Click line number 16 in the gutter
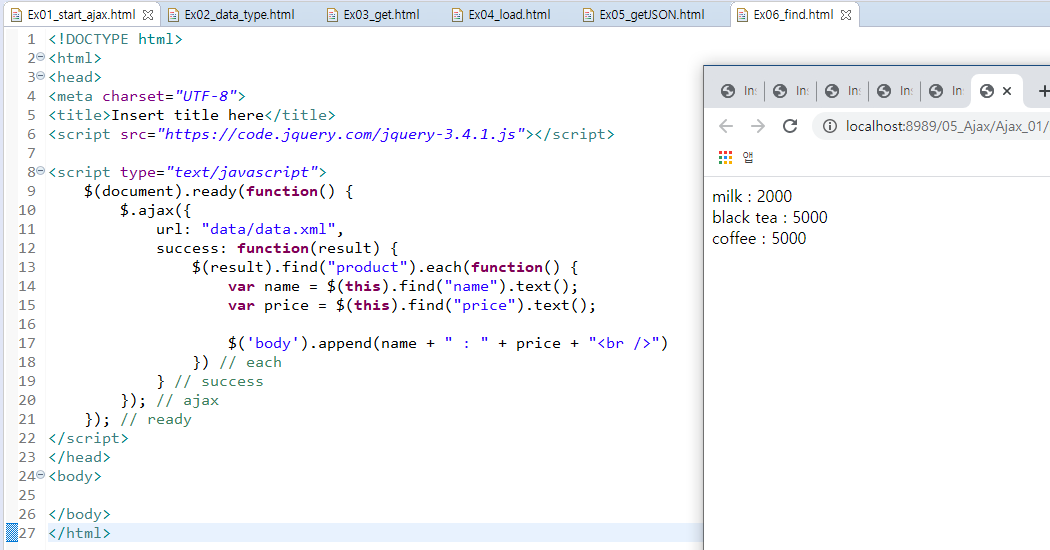 27,324
